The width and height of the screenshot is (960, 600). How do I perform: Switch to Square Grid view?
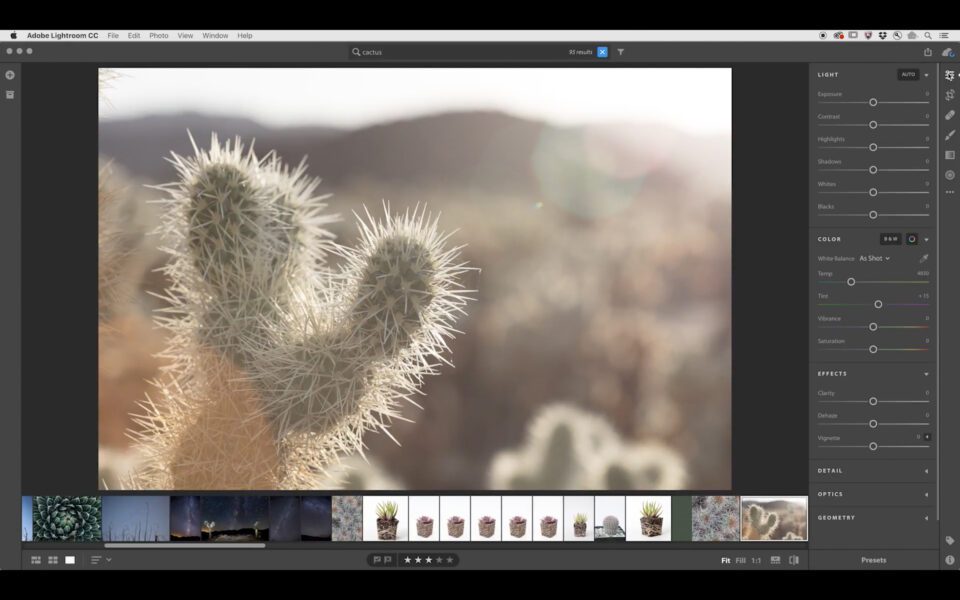coord(53,560)
